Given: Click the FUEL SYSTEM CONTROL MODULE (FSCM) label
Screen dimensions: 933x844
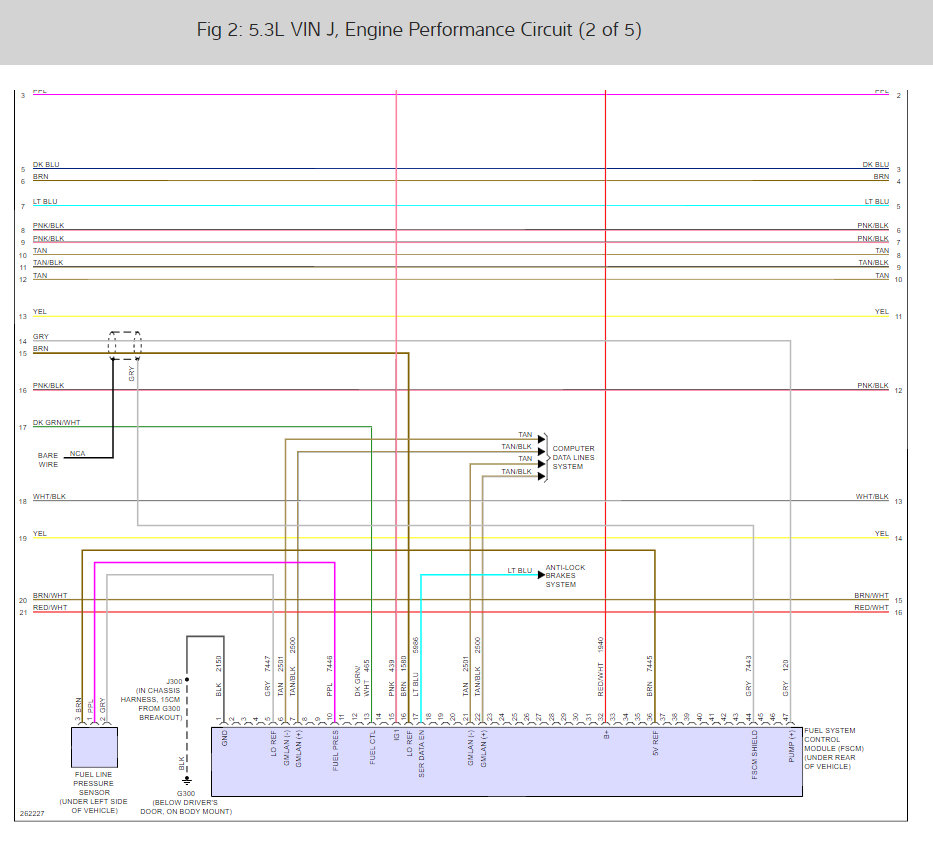Looking at the screenshot, I should 834,749.
